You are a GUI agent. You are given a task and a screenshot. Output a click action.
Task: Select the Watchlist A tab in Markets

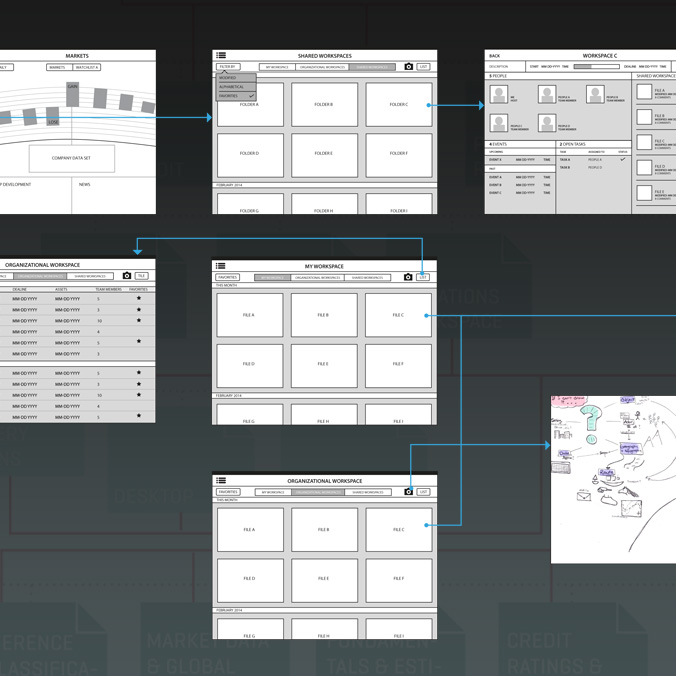click(87, 67)
